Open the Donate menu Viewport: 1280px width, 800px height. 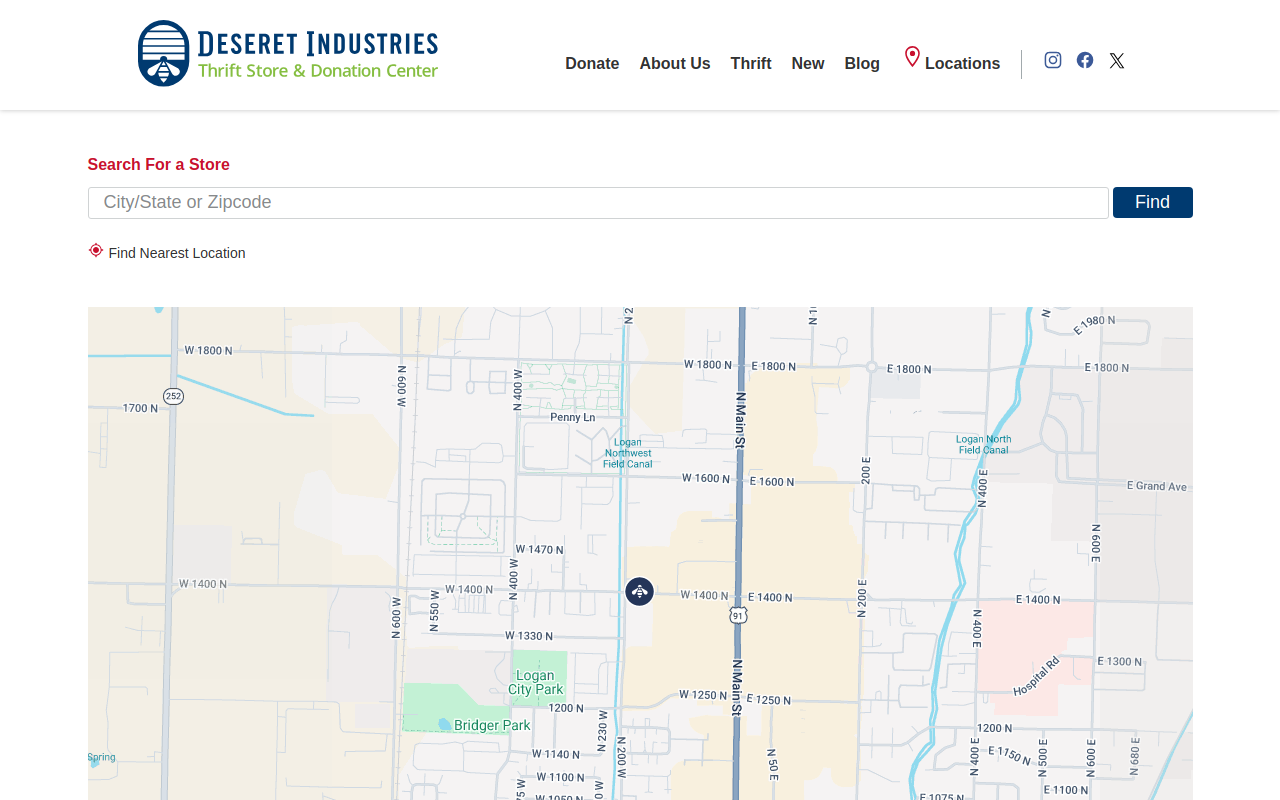(592, 64)
